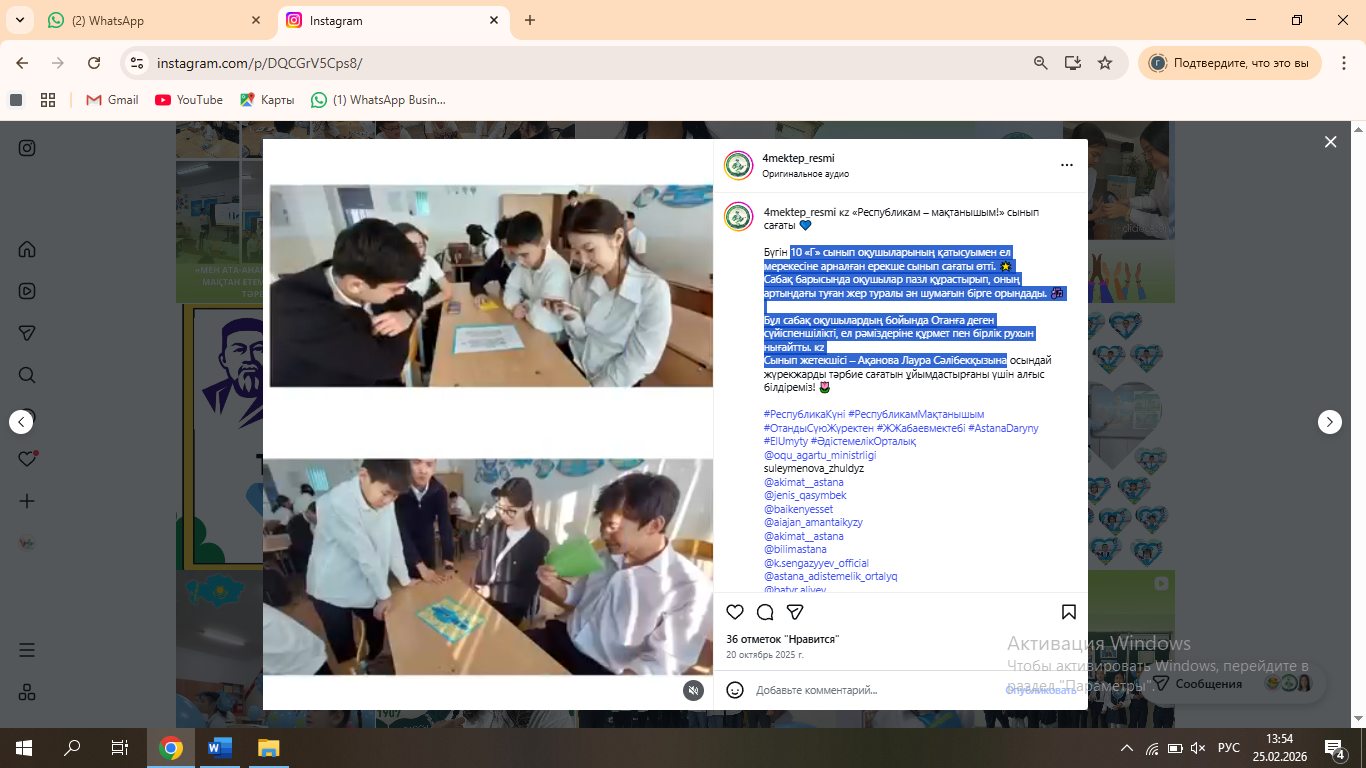1366x768 pixels.
Task: Save the post with bookmark icon
Action: [1068, 612]
